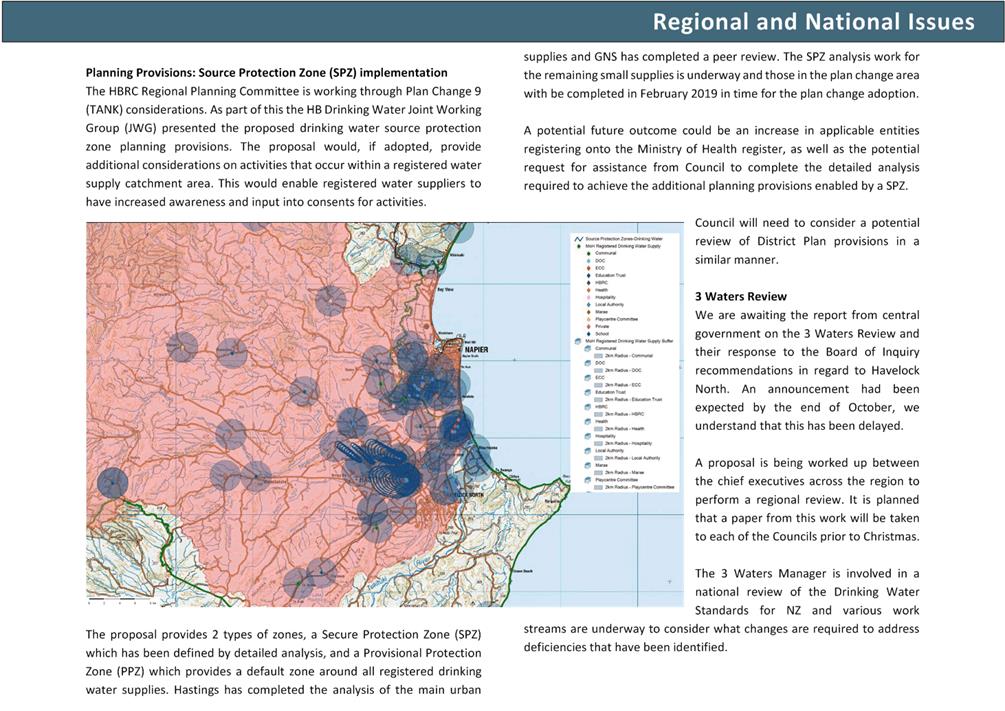Screen dimensions: 1005x711
Task: Click the DOC buffer layer icon in legend
Action: click(588, 364)
